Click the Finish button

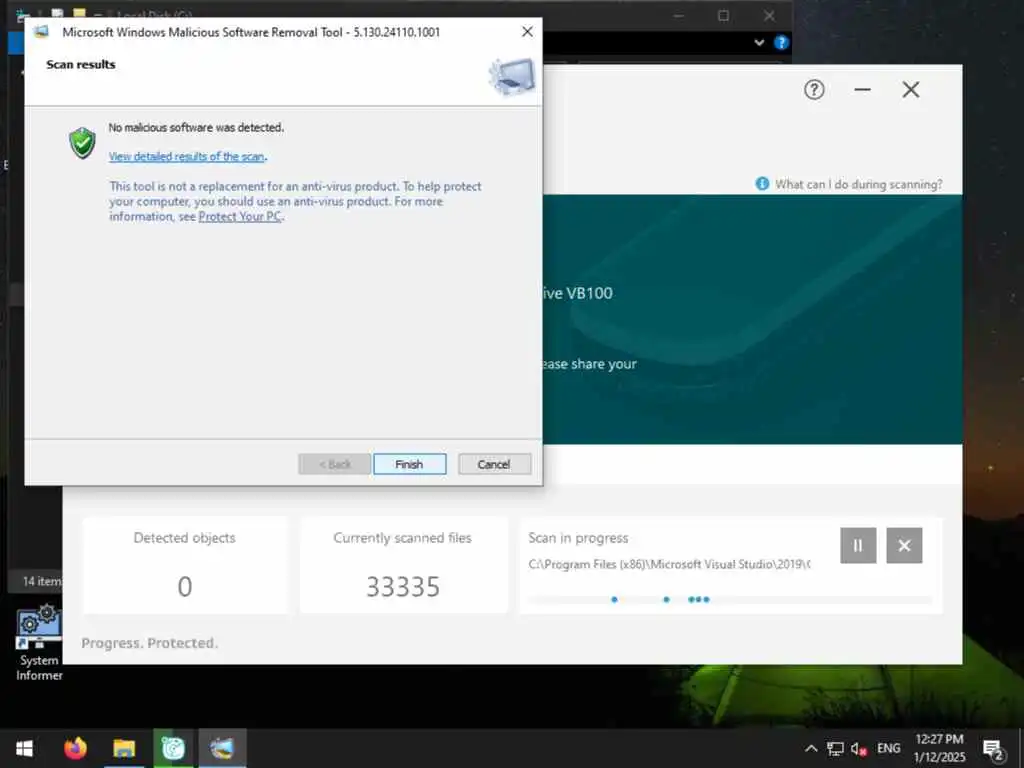point(409,464)
